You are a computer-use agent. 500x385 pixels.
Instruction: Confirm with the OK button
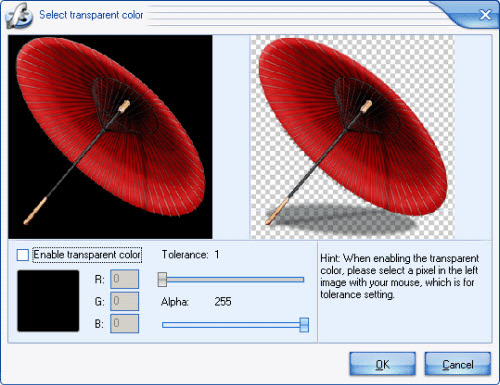(x=383, y=364)
